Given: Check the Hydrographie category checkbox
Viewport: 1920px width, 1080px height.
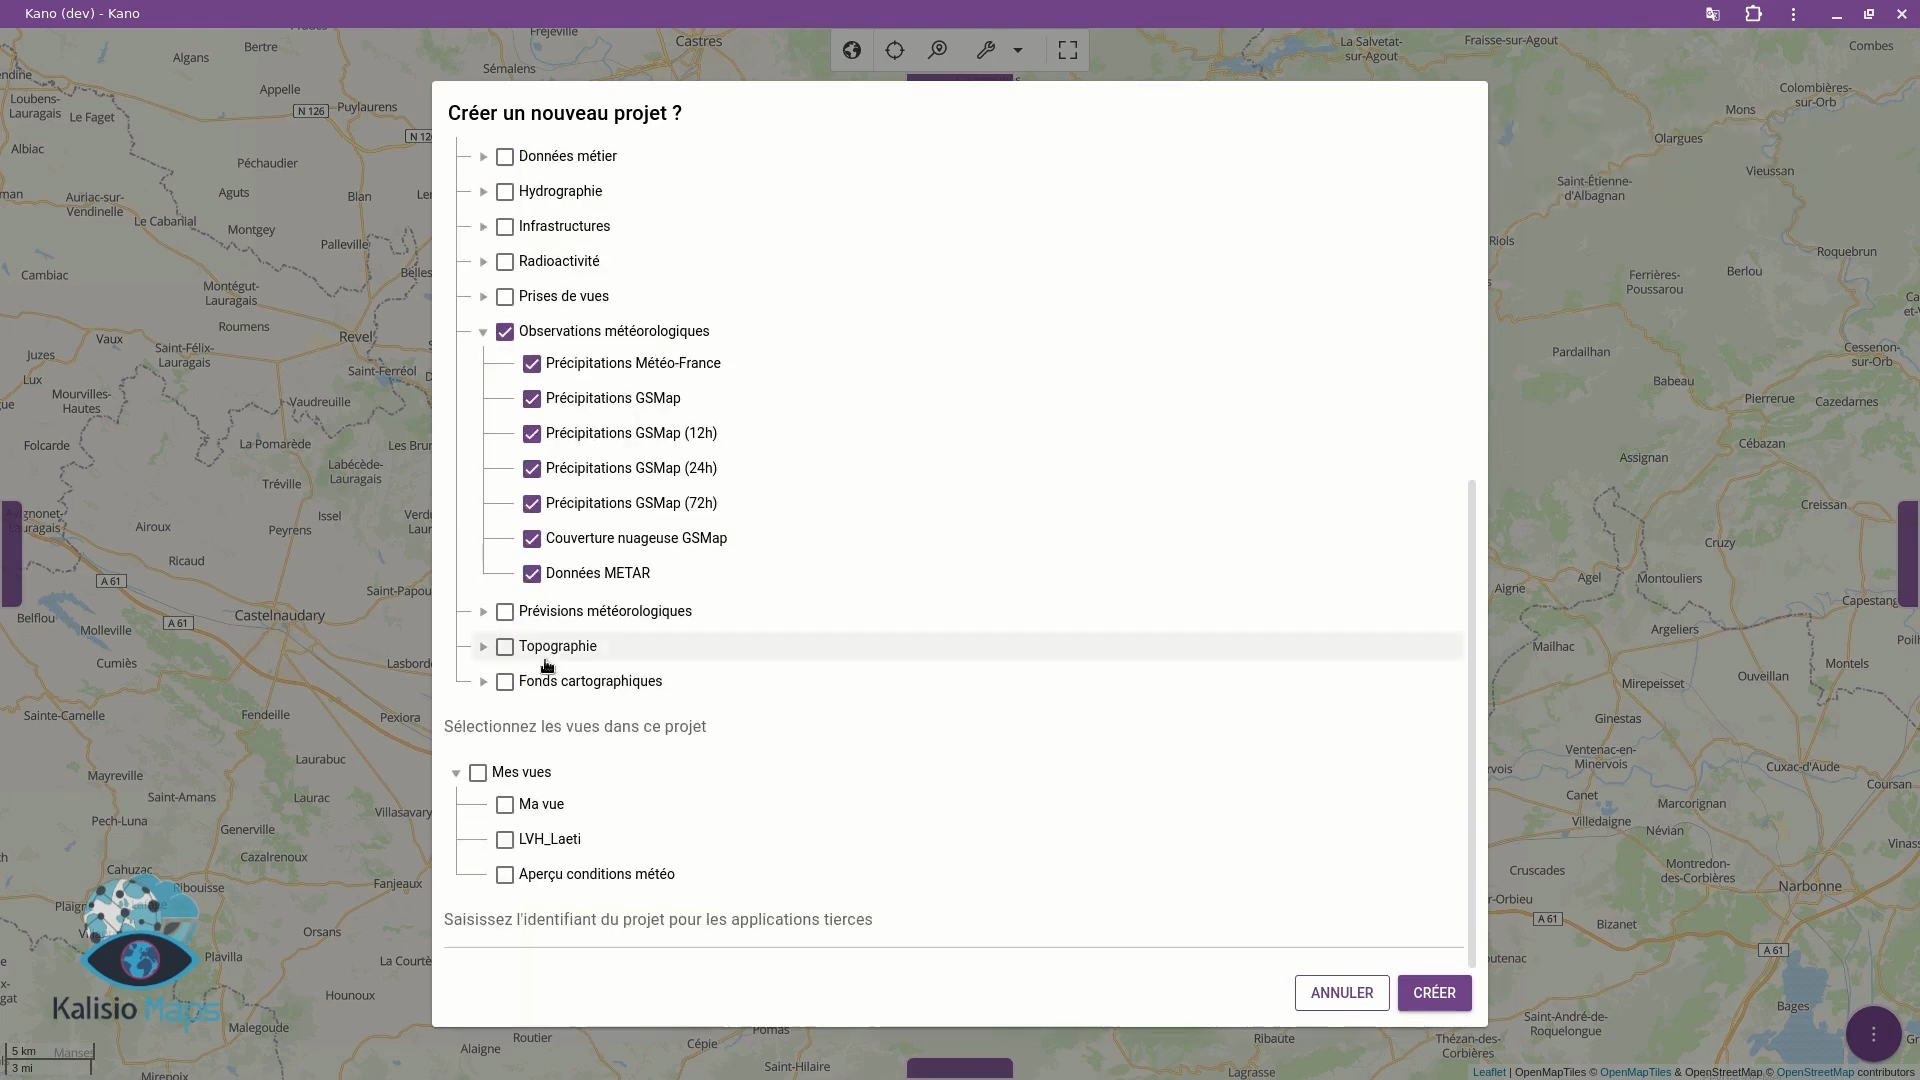Looking at the screenshot, I should (505, 192).
